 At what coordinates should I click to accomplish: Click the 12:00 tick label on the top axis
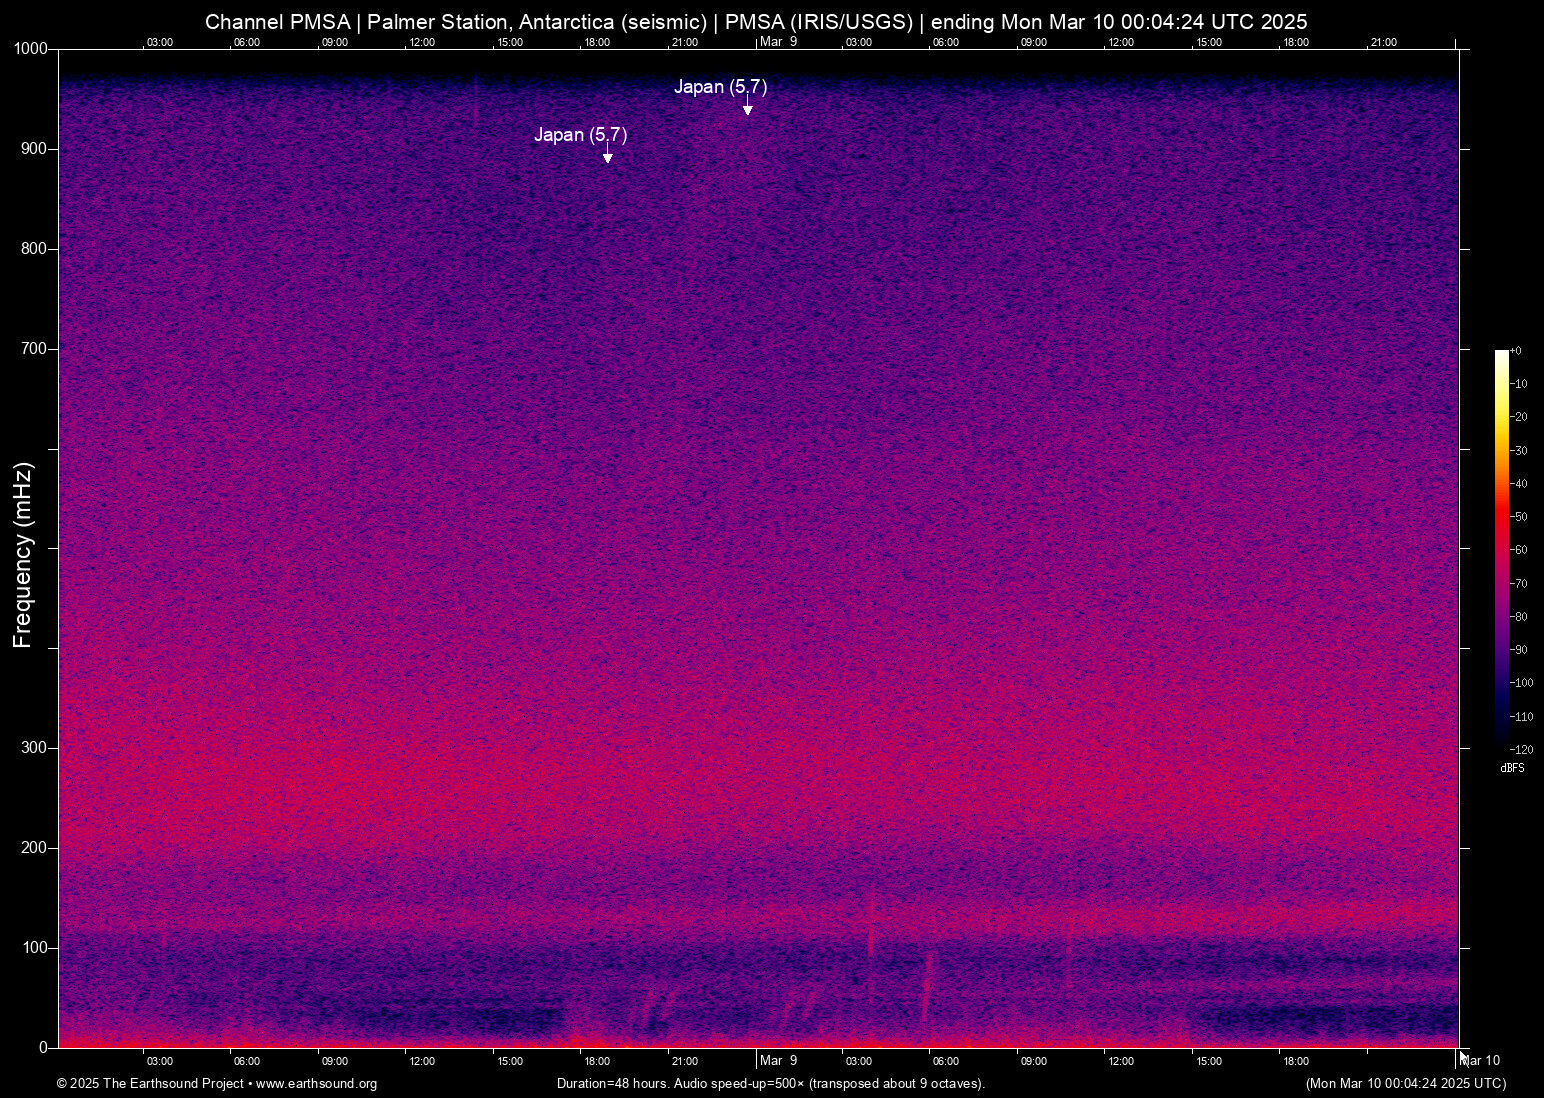(x=422, y=42)
